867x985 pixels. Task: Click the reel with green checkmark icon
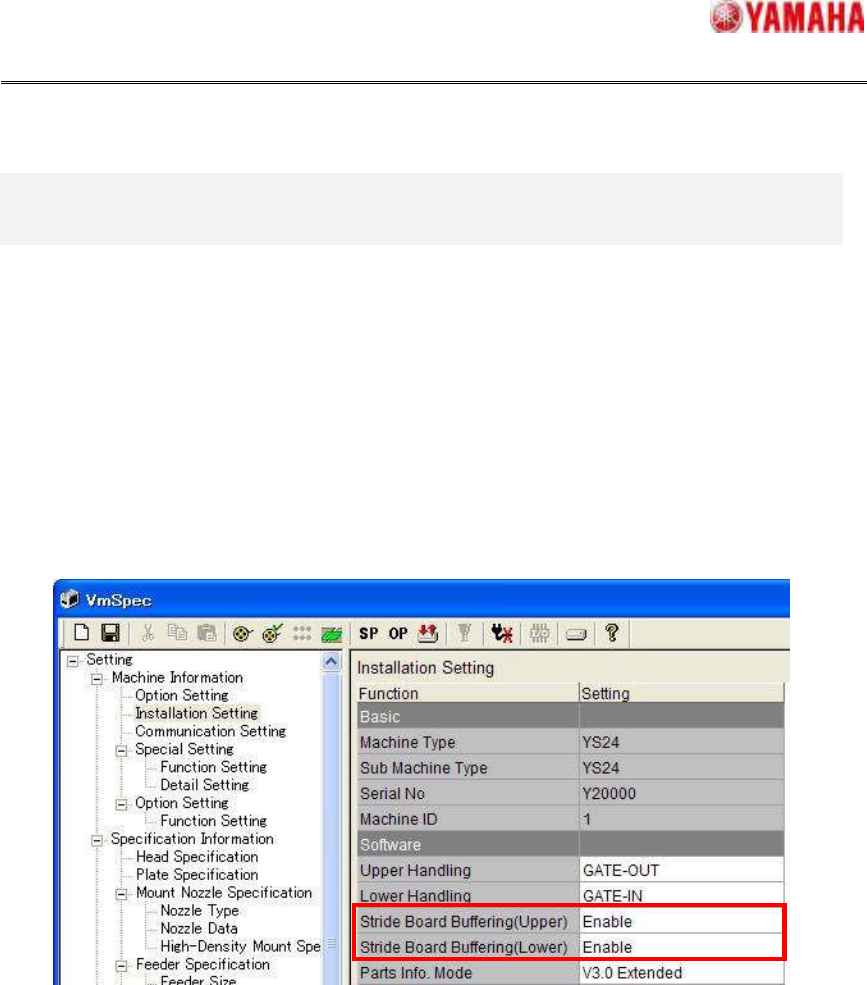tap(273, 633)
